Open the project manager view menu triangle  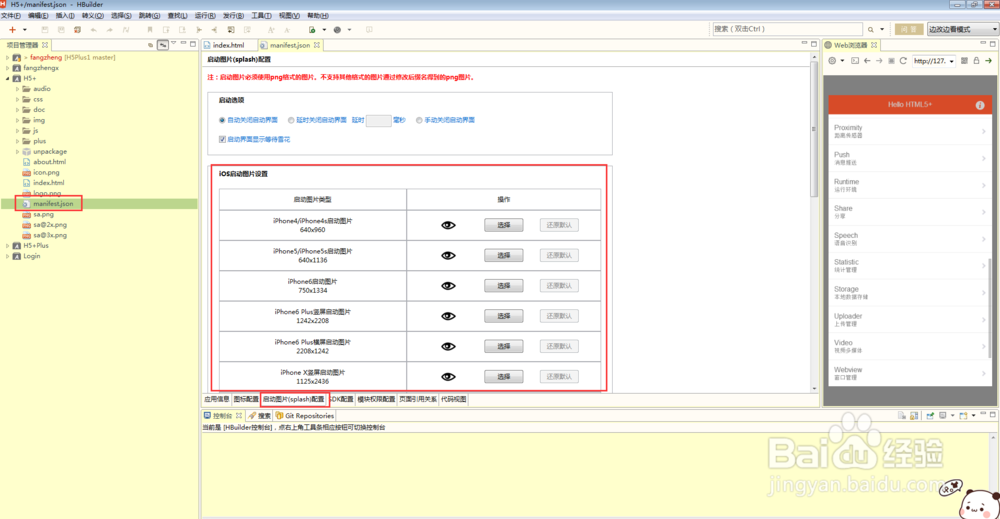pyautogui.click(x=173, y=43)
